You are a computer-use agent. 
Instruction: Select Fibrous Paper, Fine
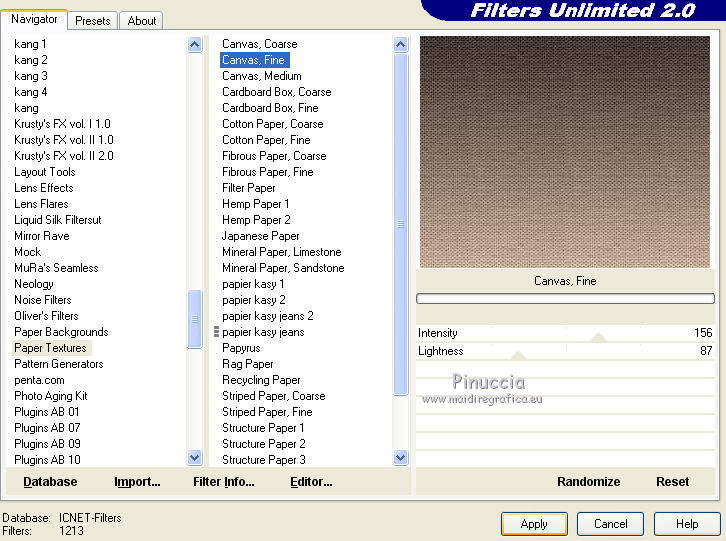point(268,172)
